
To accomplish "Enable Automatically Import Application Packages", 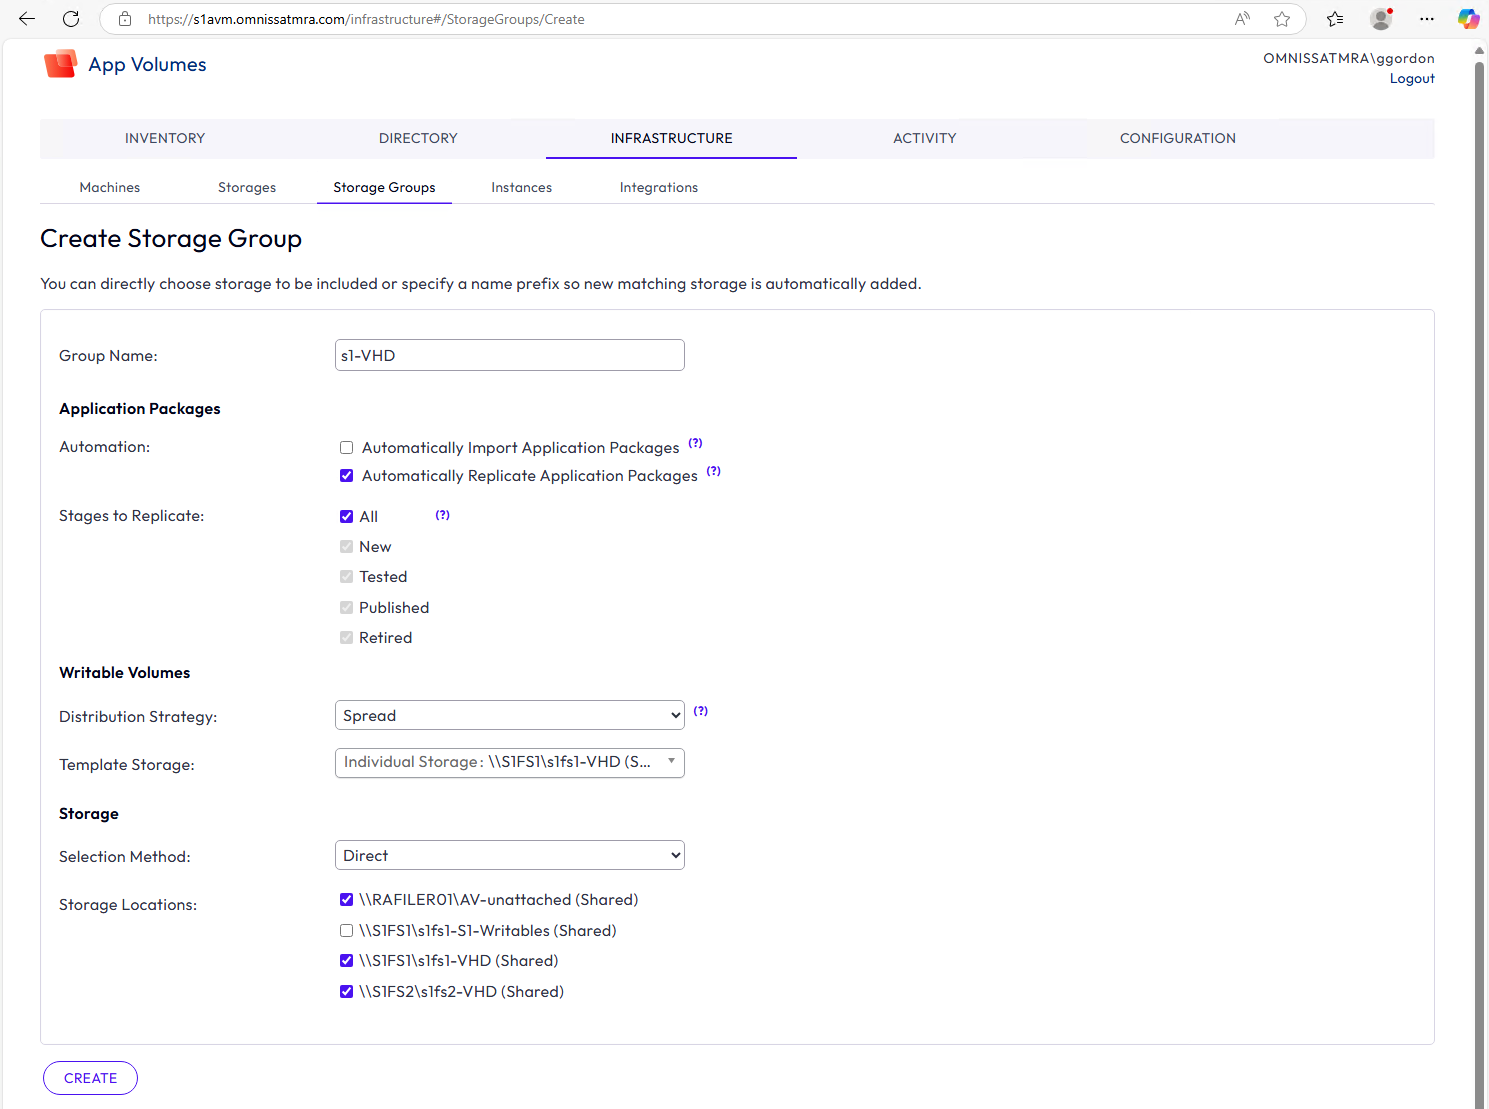I will pos(346,448).
